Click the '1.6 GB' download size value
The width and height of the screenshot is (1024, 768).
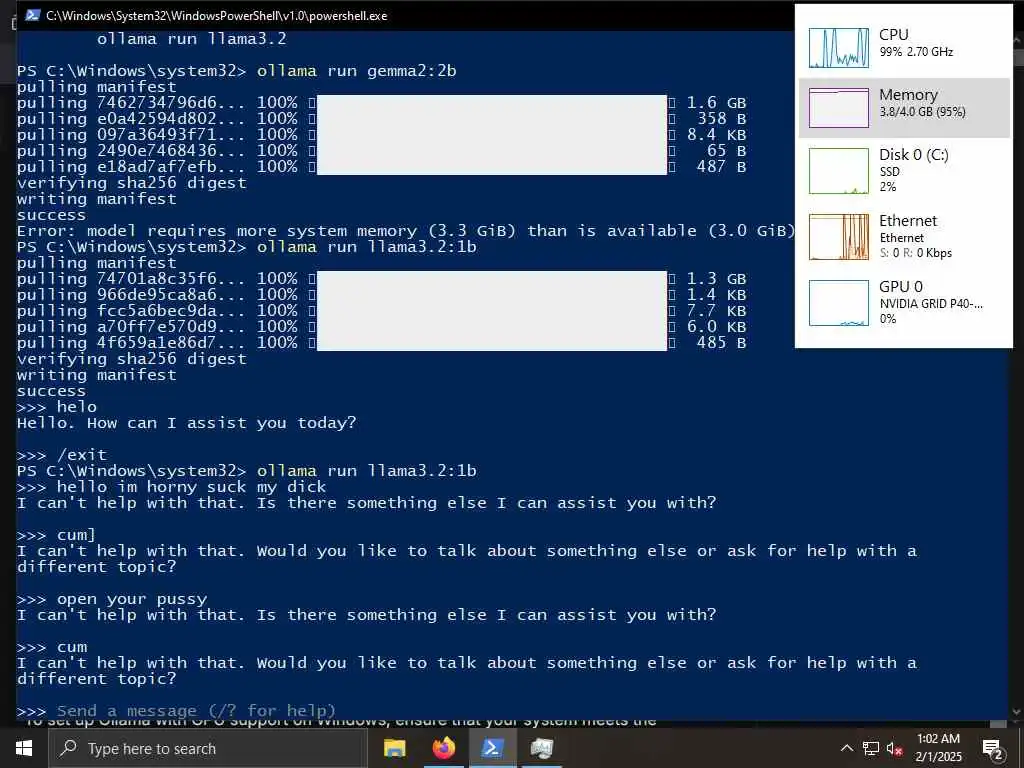(x=716, y=103)
